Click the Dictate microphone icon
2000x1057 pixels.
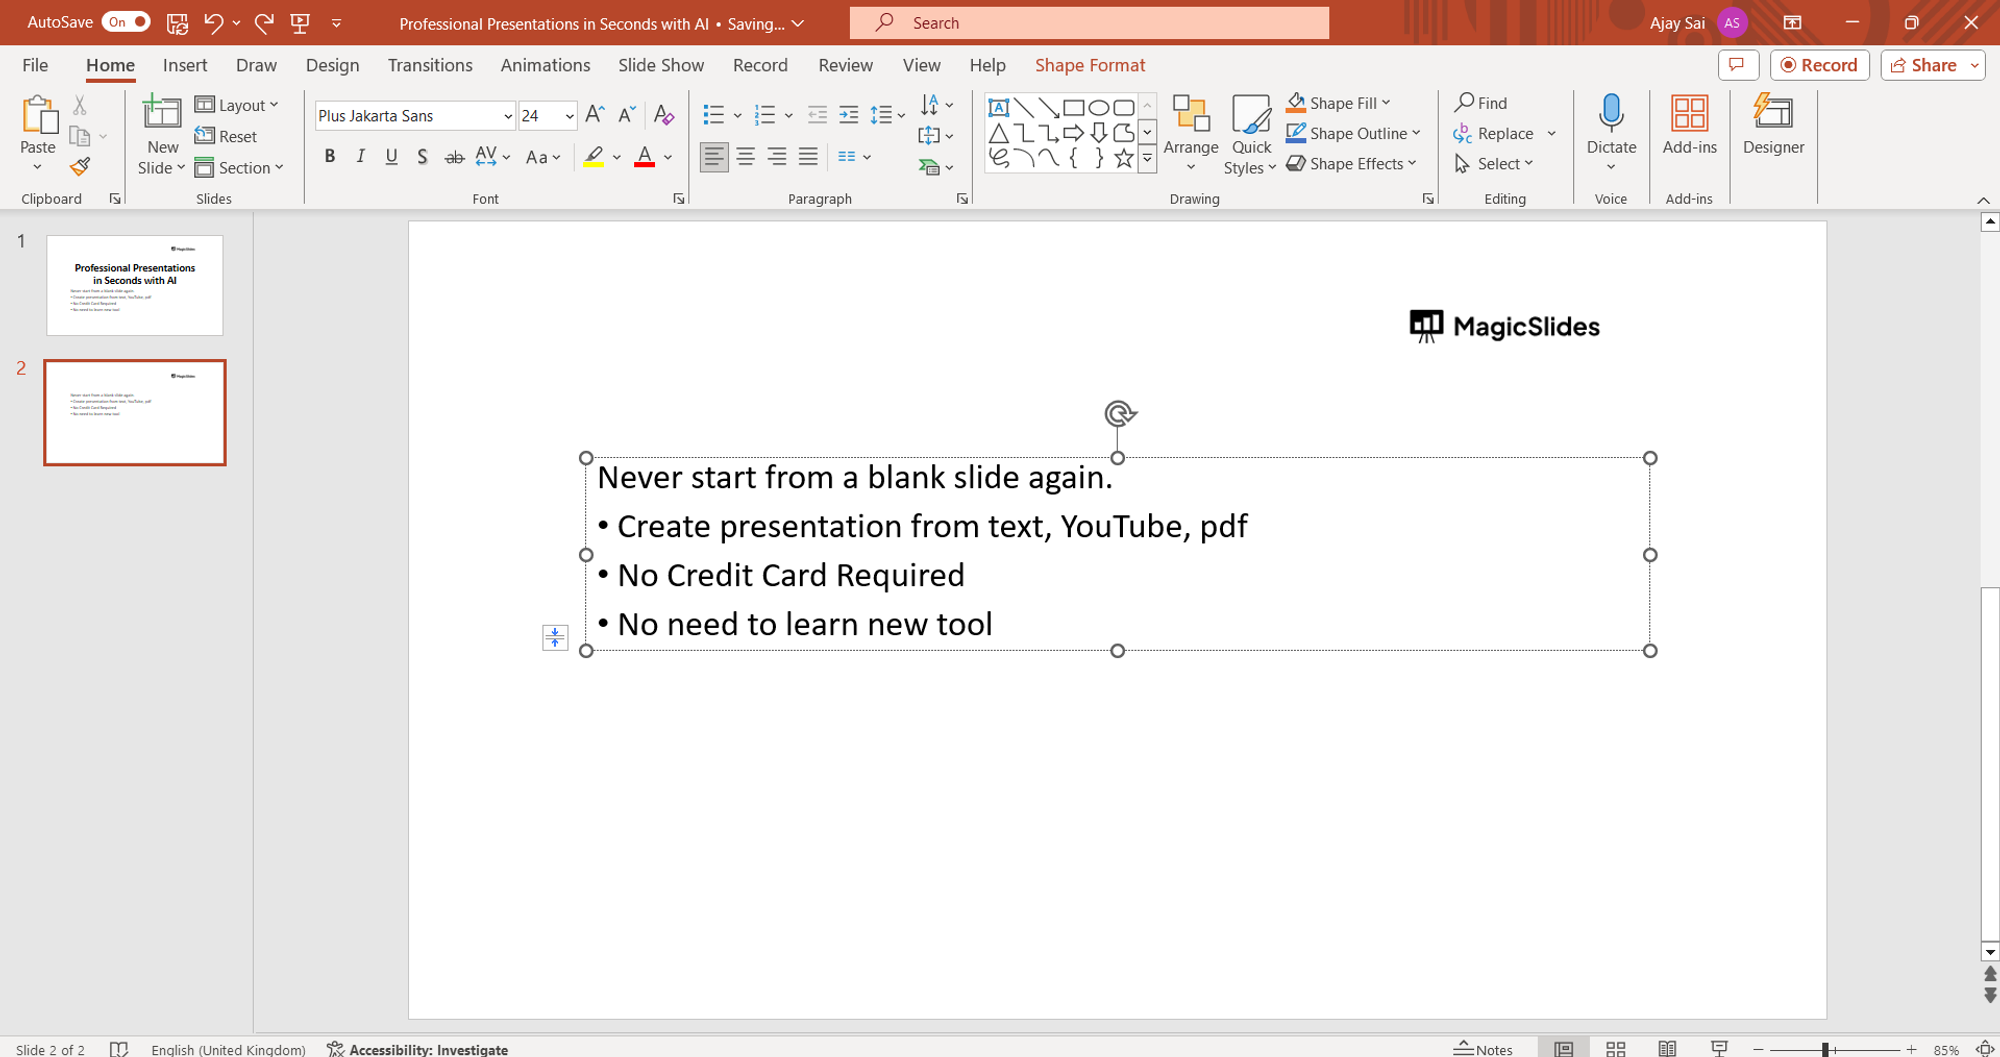point(1611,114)
